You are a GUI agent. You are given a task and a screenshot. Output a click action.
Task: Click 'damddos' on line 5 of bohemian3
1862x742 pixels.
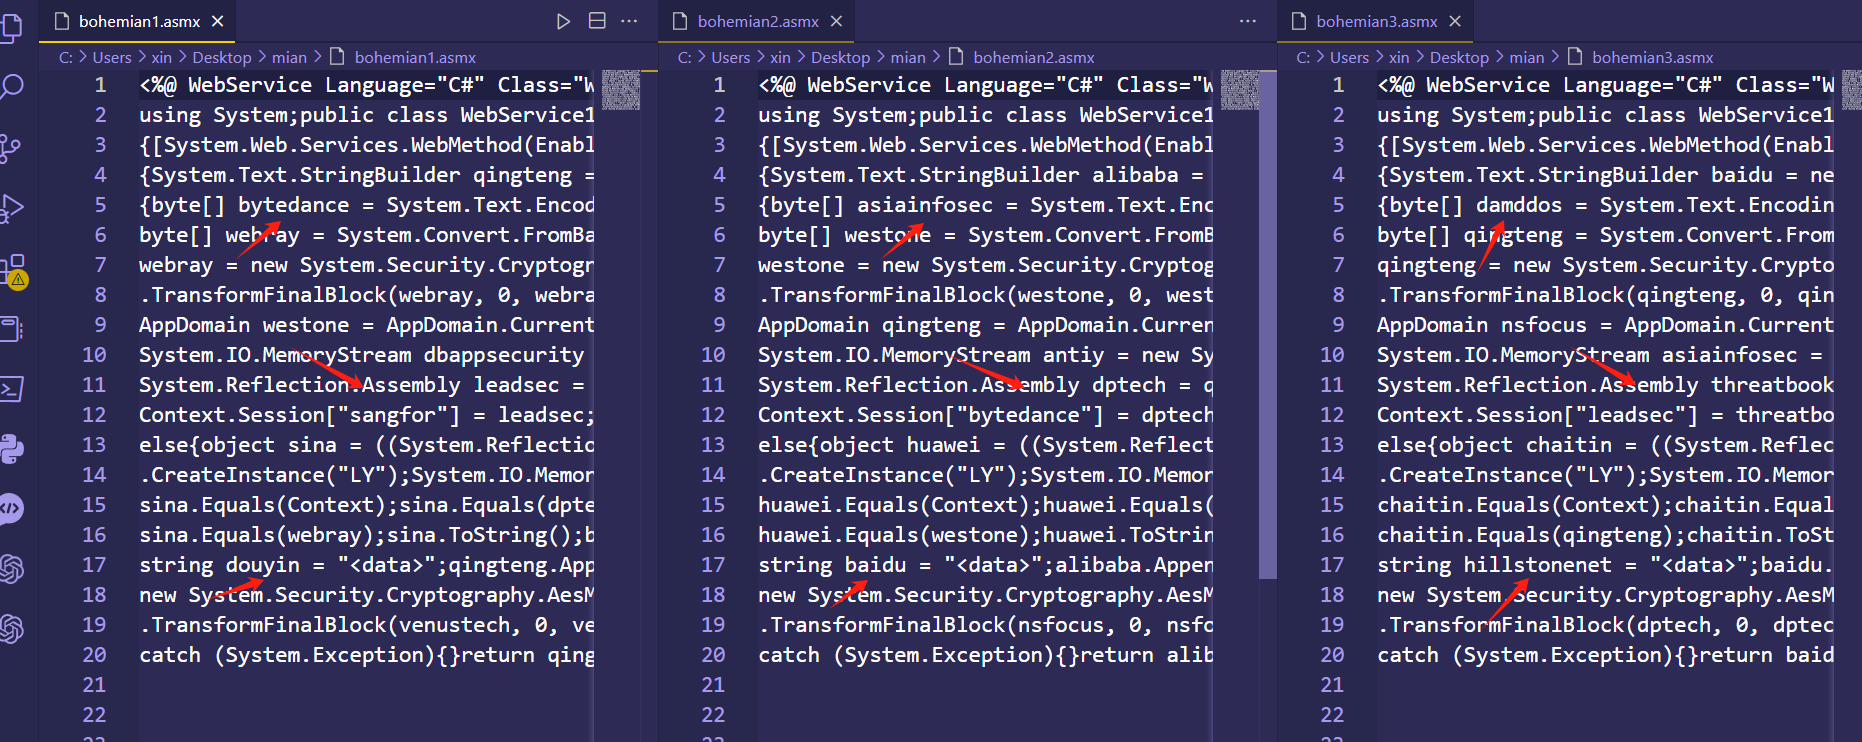coord(1519,205)
